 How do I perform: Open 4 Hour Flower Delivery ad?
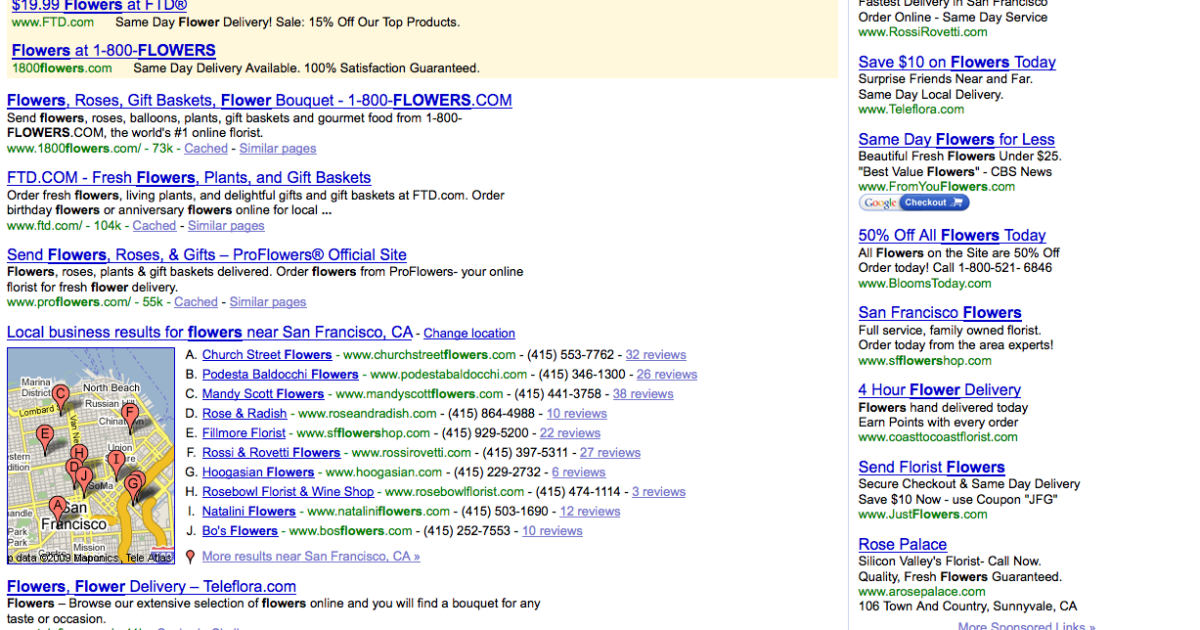tap(940, 389)
